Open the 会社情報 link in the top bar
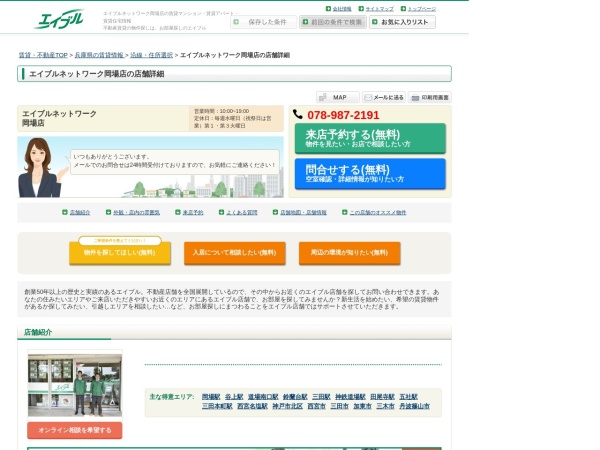 [342, 9]
